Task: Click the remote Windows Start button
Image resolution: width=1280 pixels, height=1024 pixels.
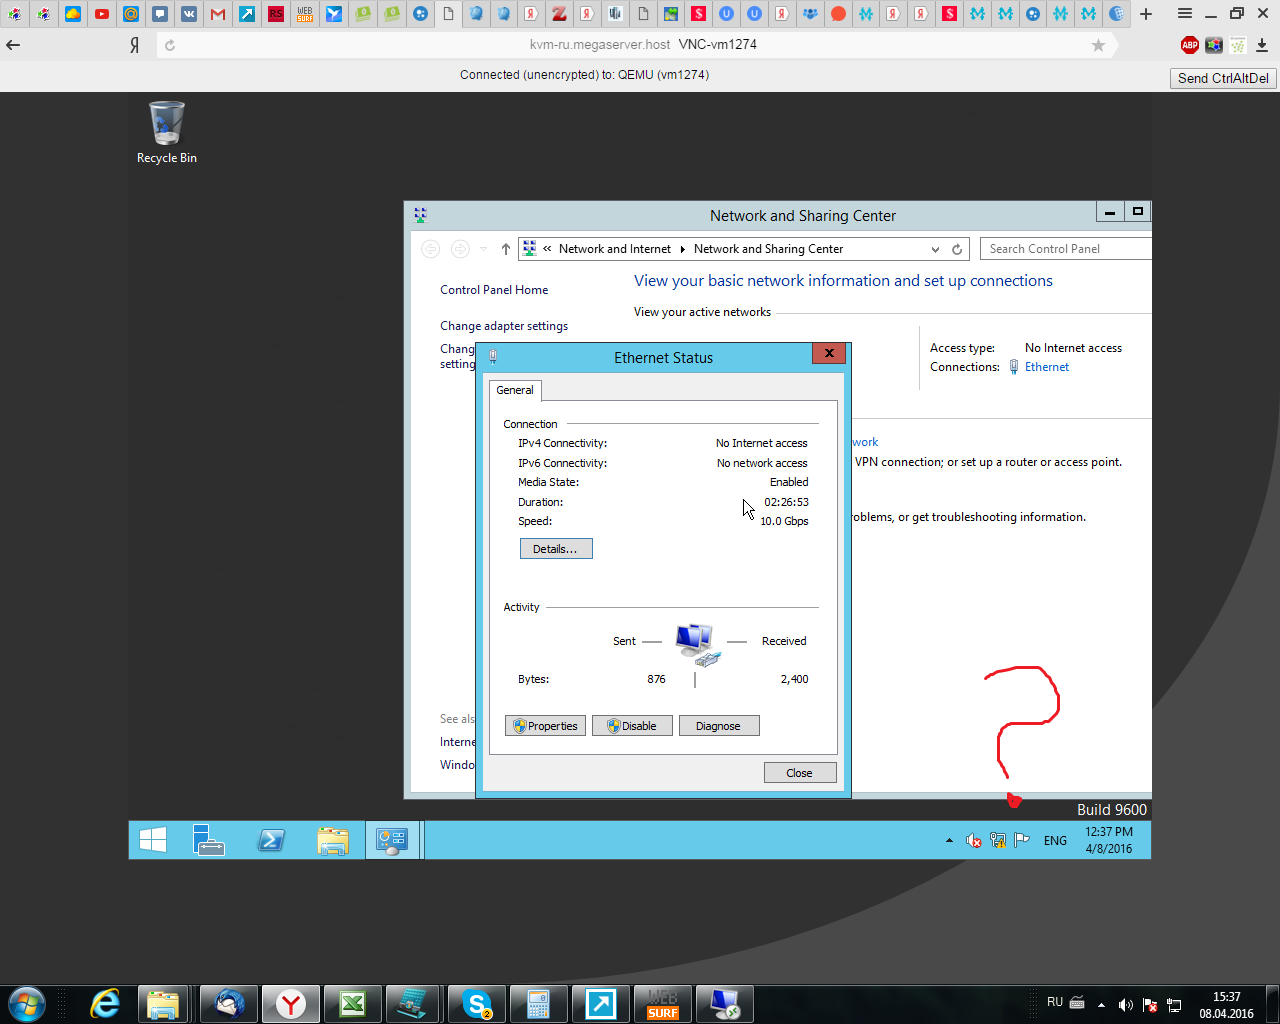Action: point(153,840)
